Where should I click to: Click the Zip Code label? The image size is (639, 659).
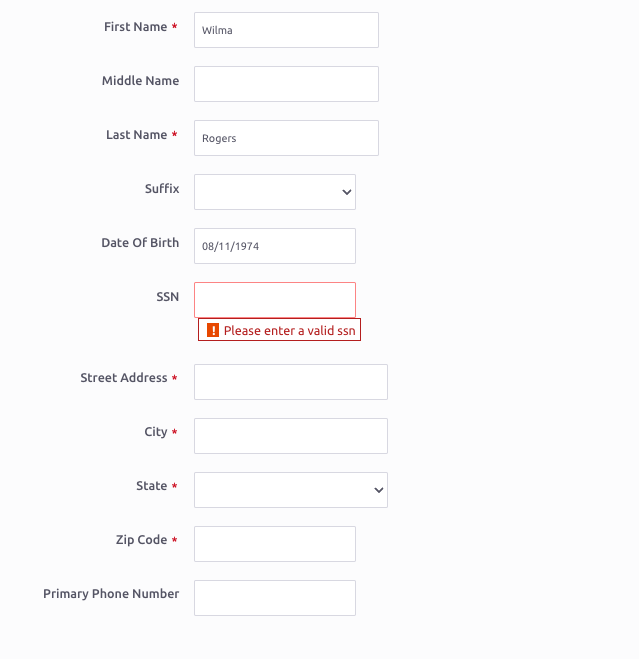point(141,540)
